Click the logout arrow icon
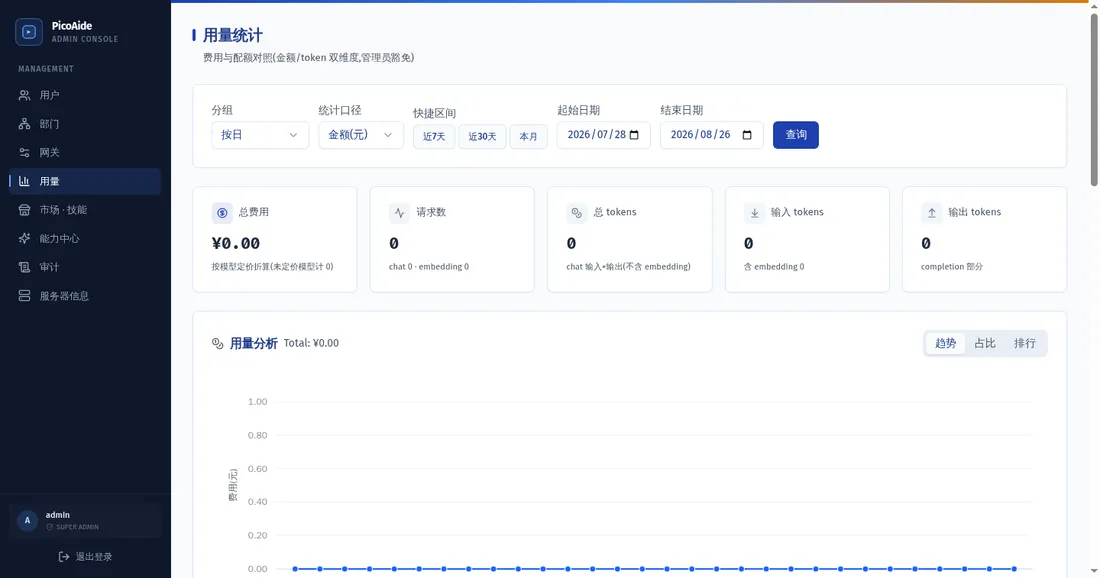 click(x=64, y=557)
